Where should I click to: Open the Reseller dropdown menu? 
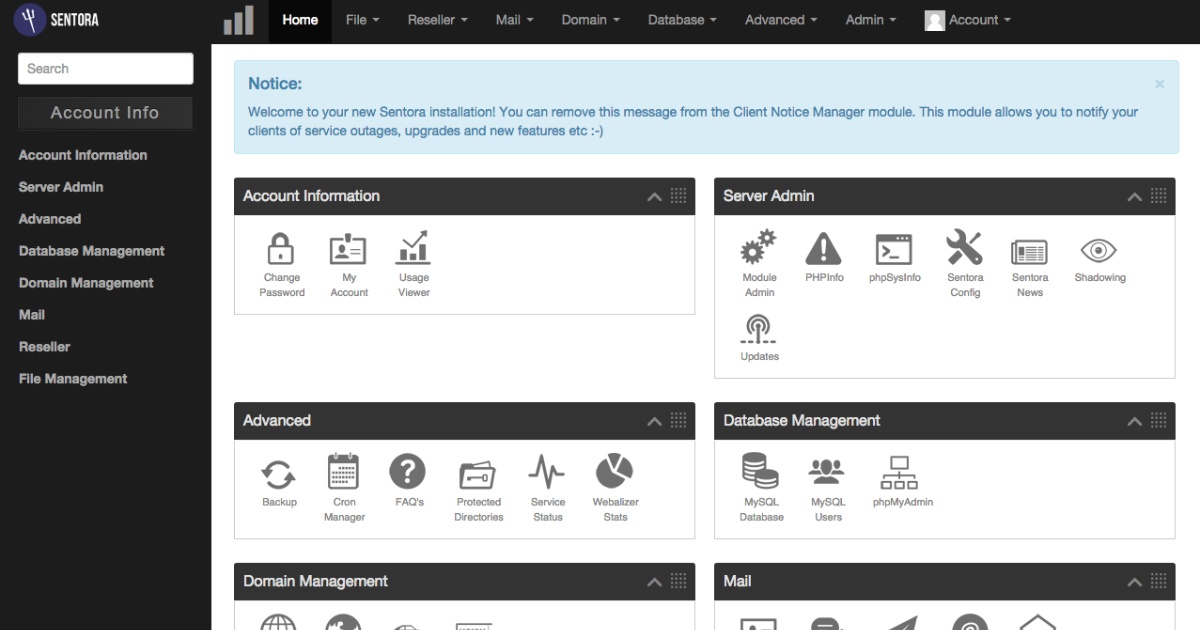[x=438, y=20]
